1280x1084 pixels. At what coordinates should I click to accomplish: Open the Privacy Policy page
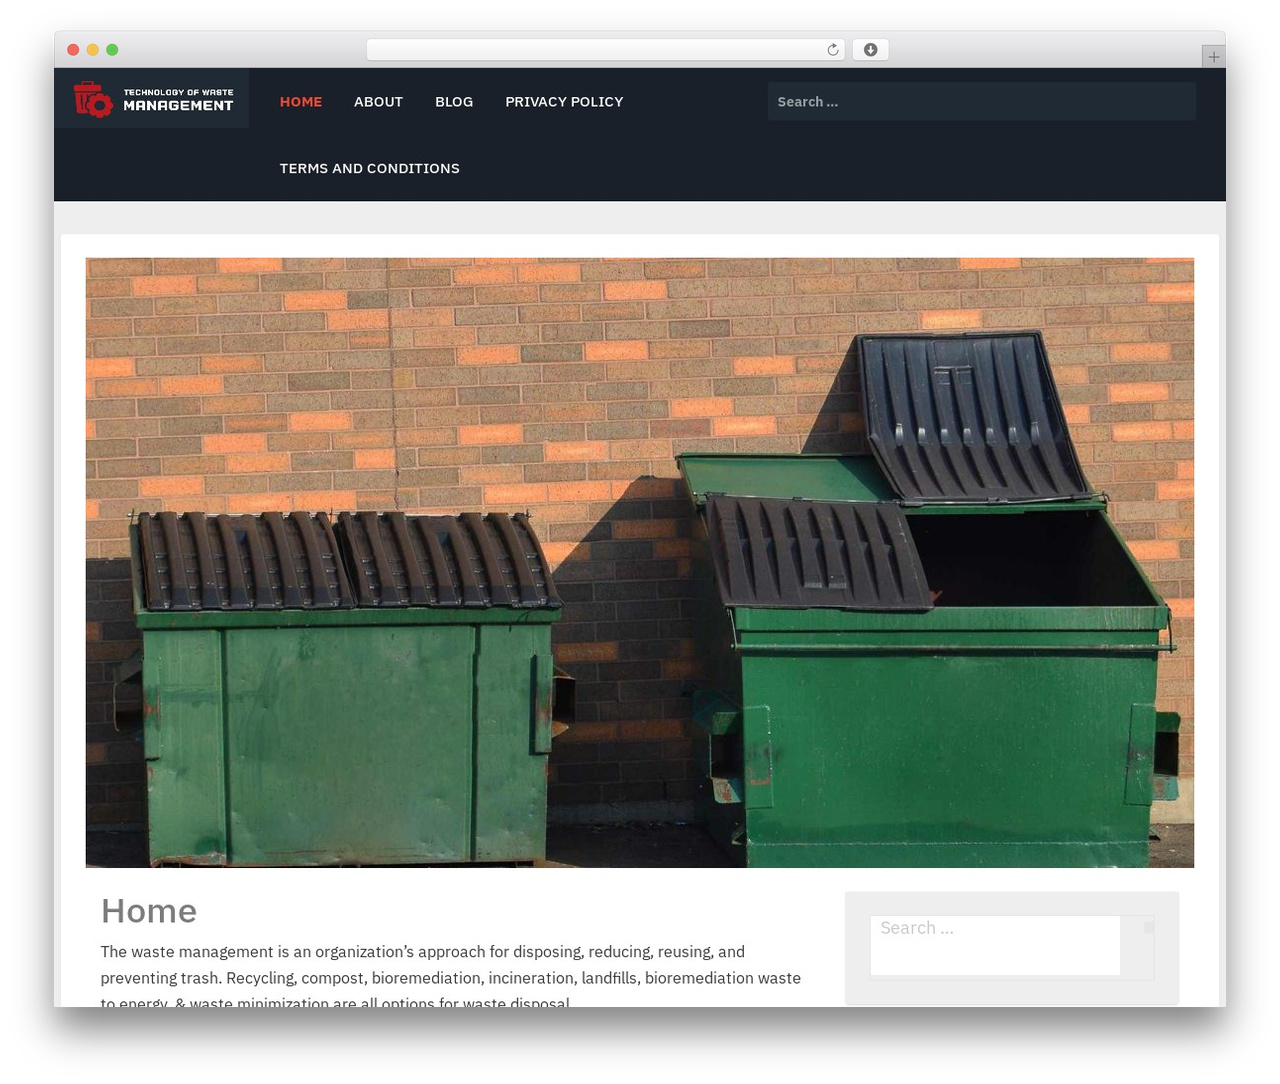(x=564, y=102)
